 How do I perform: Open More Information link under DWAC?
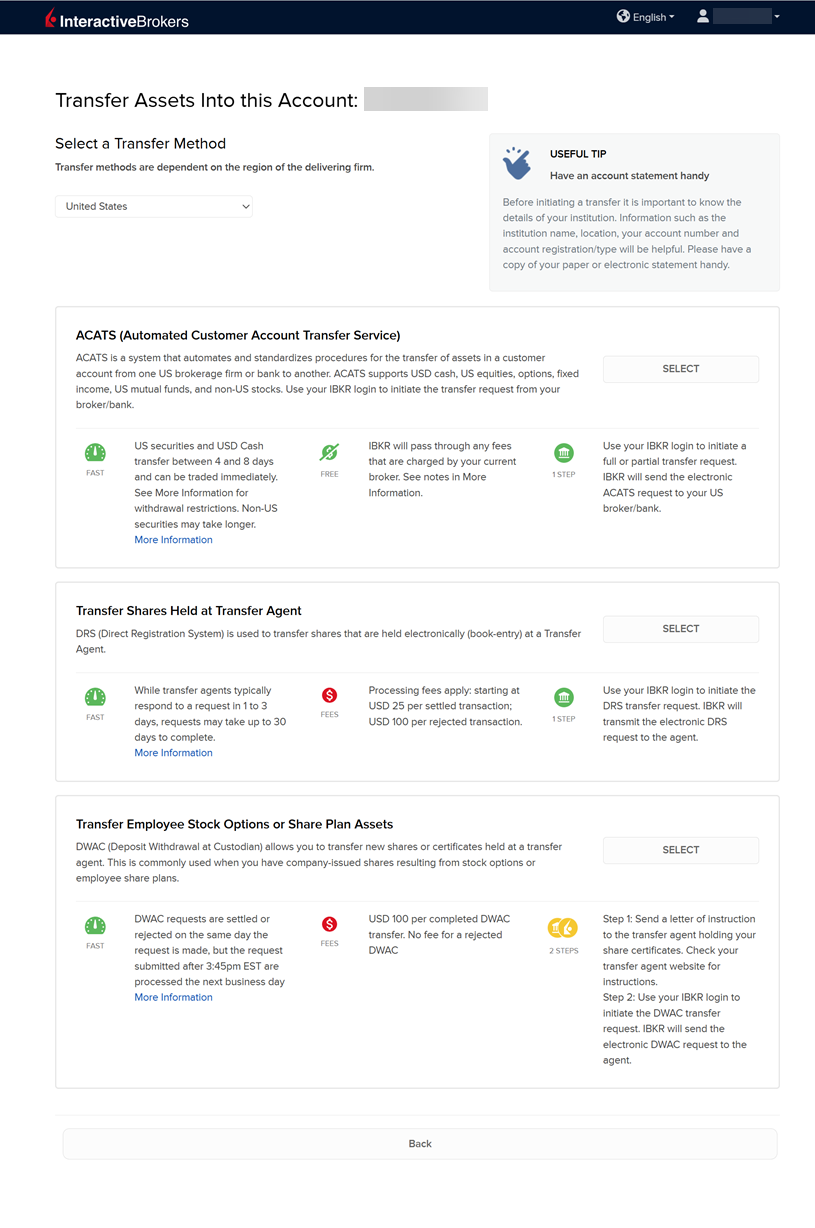(x=174, y=997)
